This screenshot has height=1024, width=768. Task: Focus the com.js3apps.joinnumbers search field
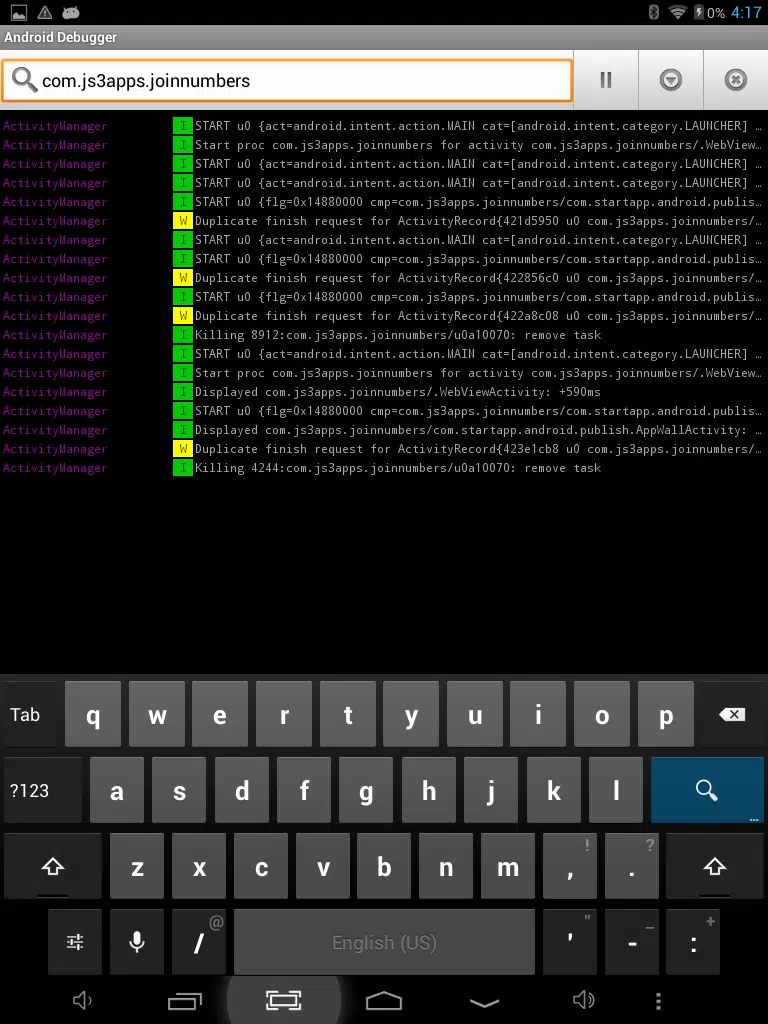(287, 80)
